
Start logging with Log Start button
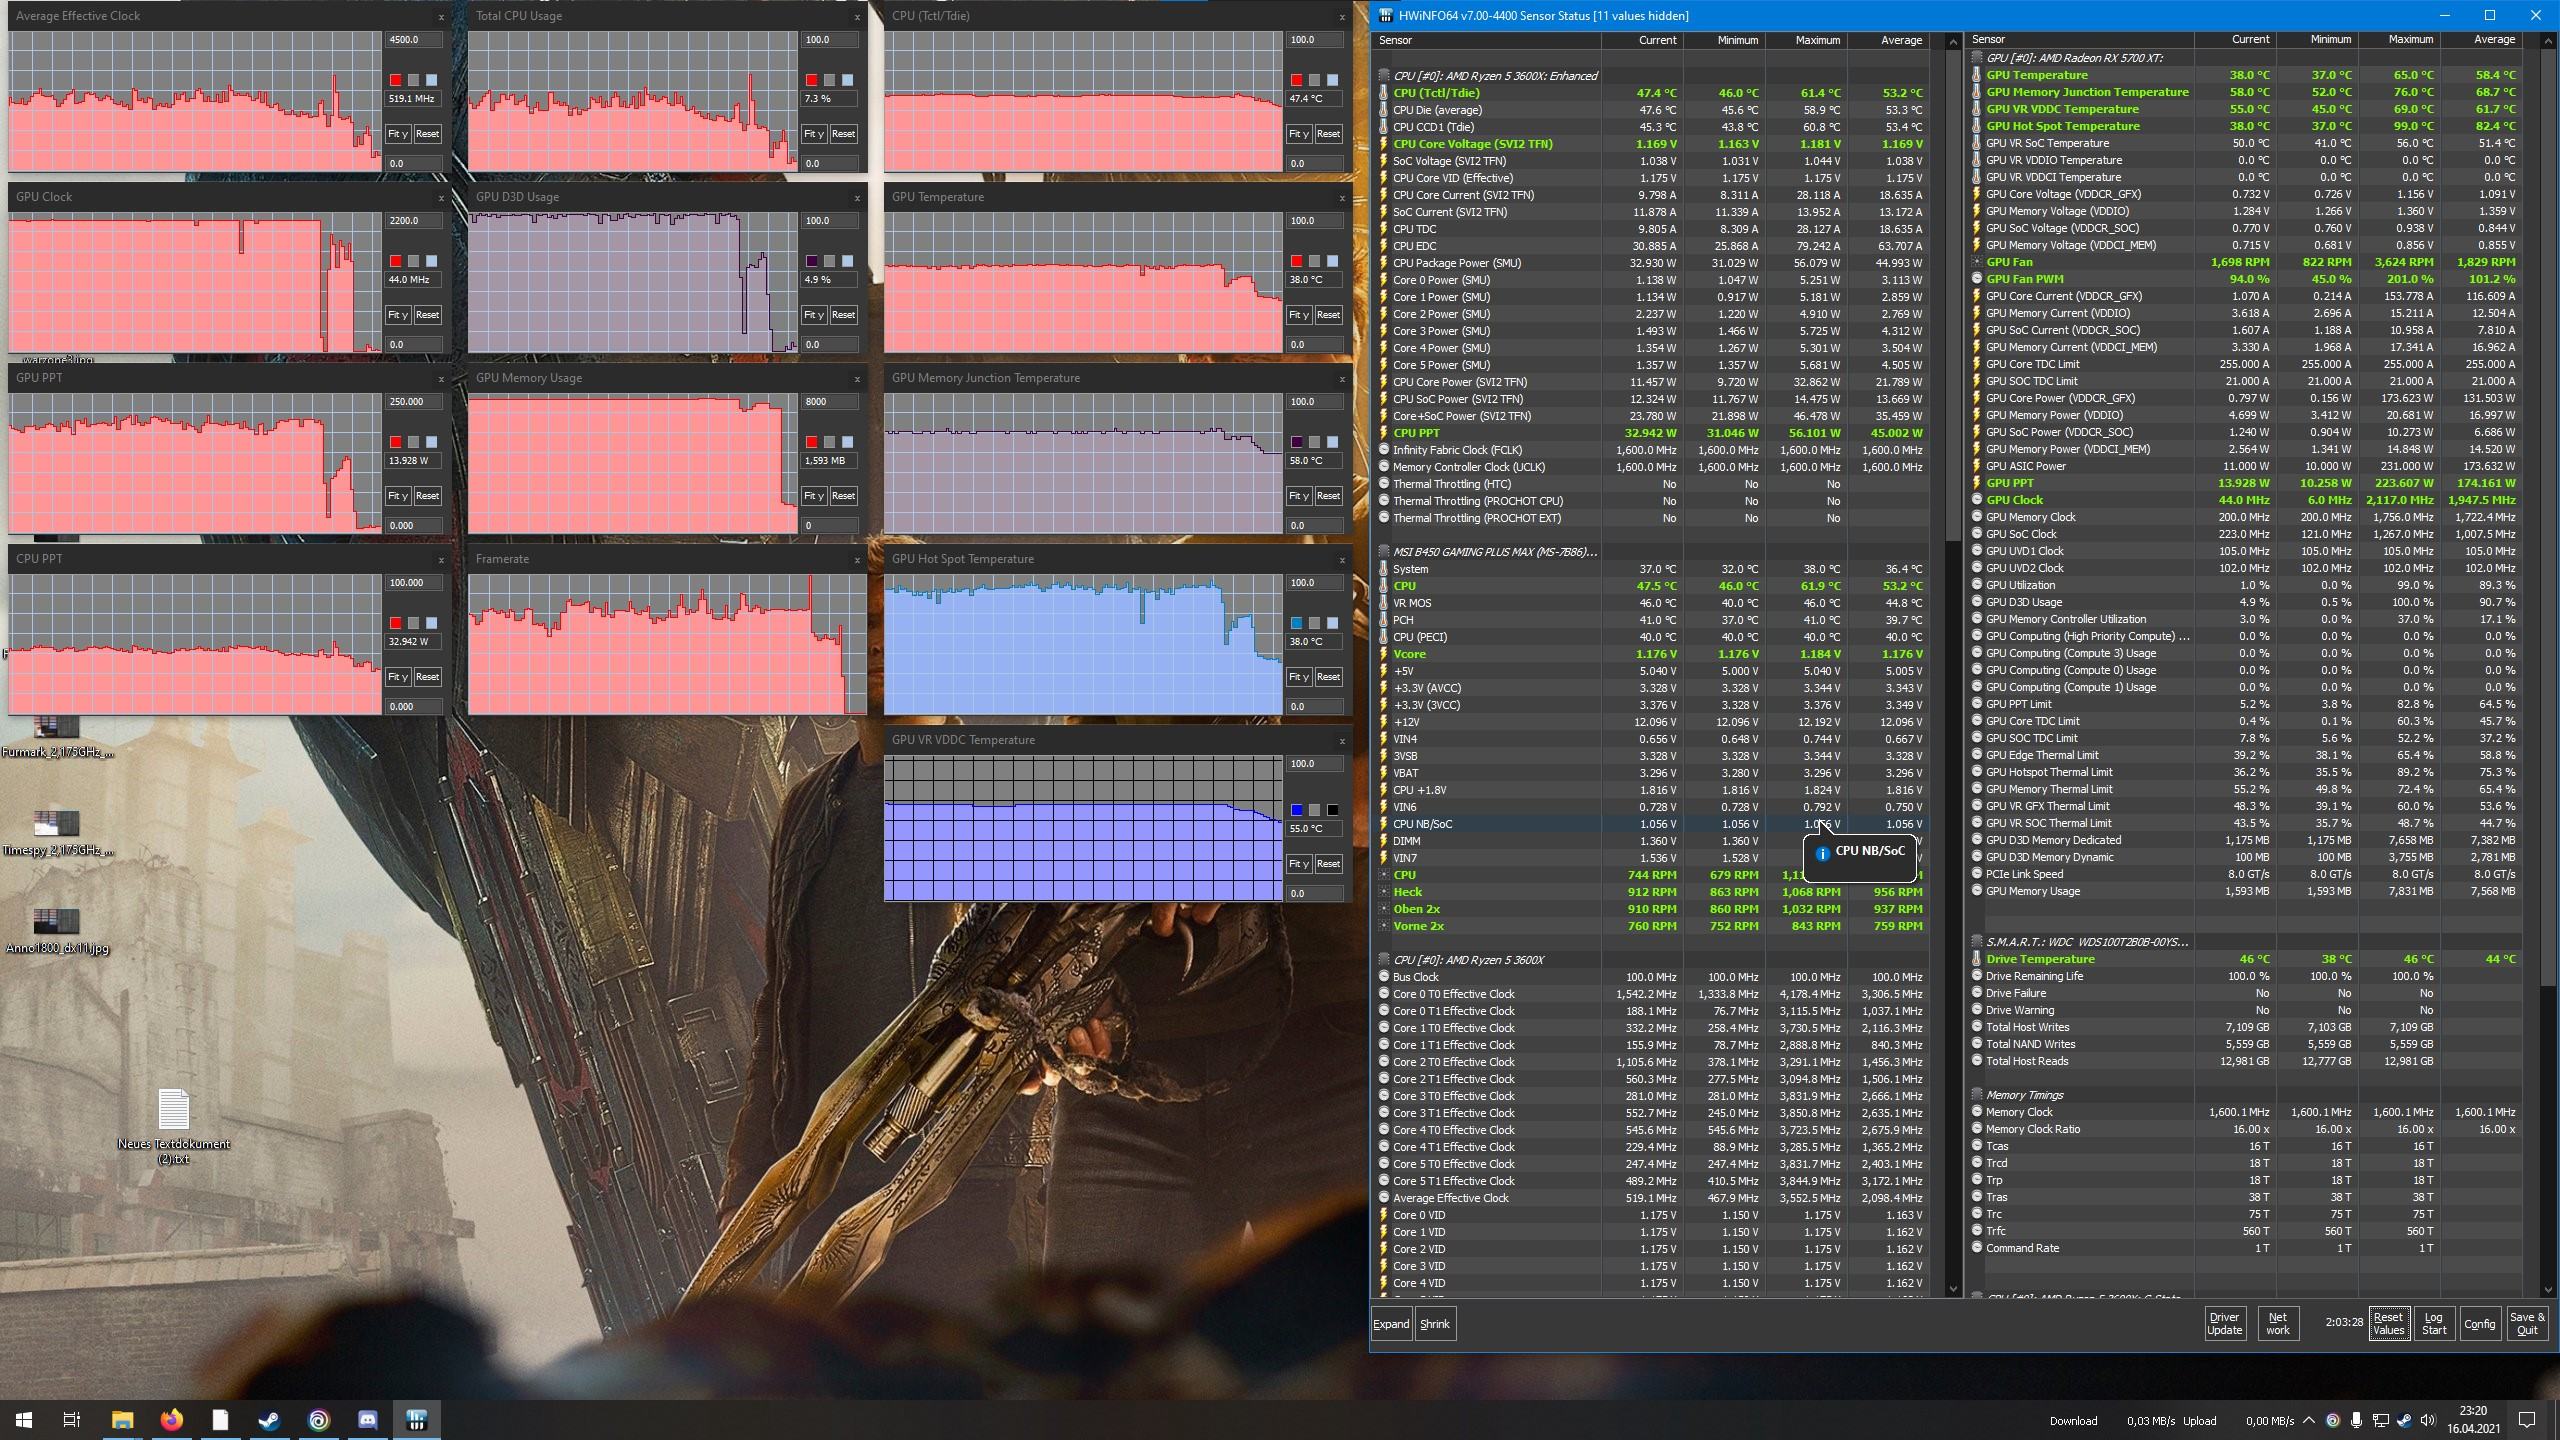(2434, 1324)
